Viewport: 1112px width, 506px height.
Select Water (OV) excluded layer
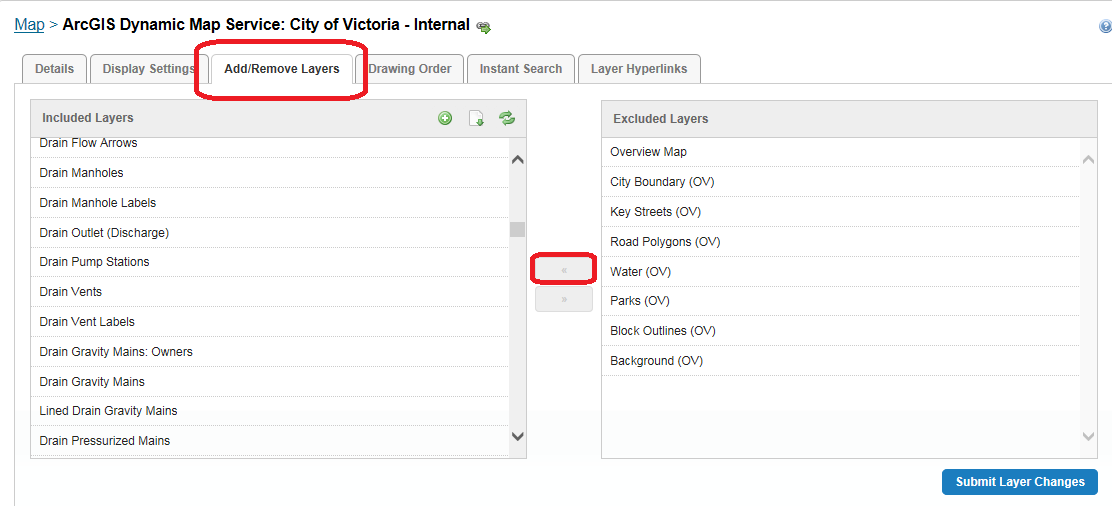pyautogui.click(x=840, y=271)
